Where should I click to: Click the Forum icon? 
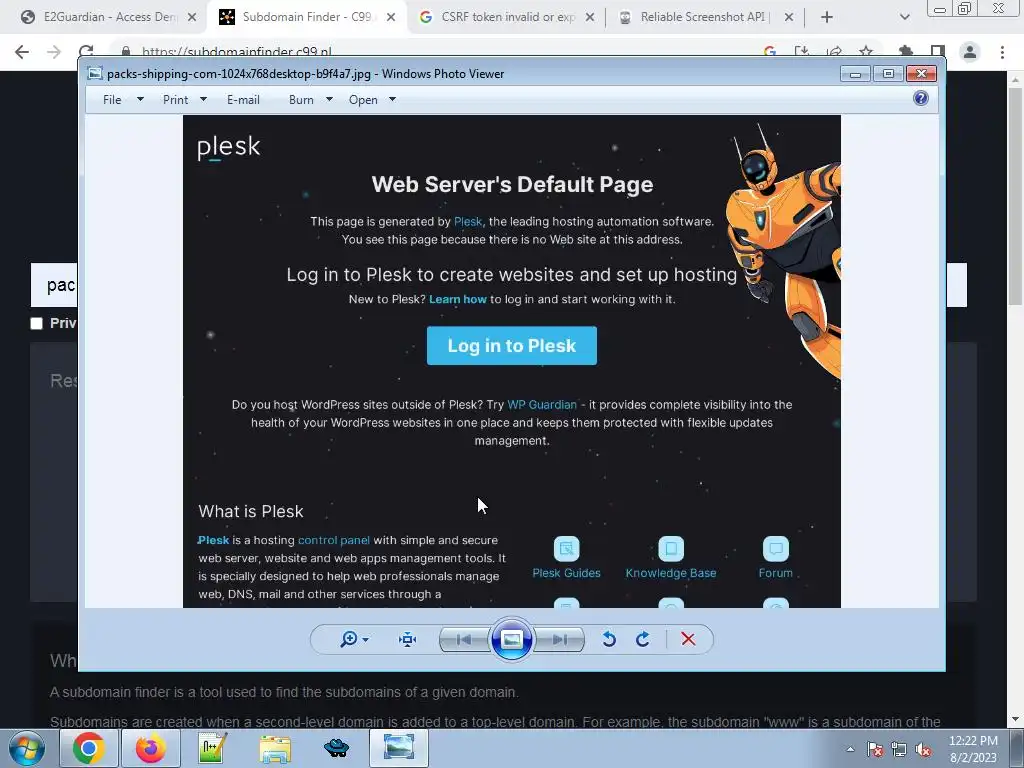coord(776,549)
